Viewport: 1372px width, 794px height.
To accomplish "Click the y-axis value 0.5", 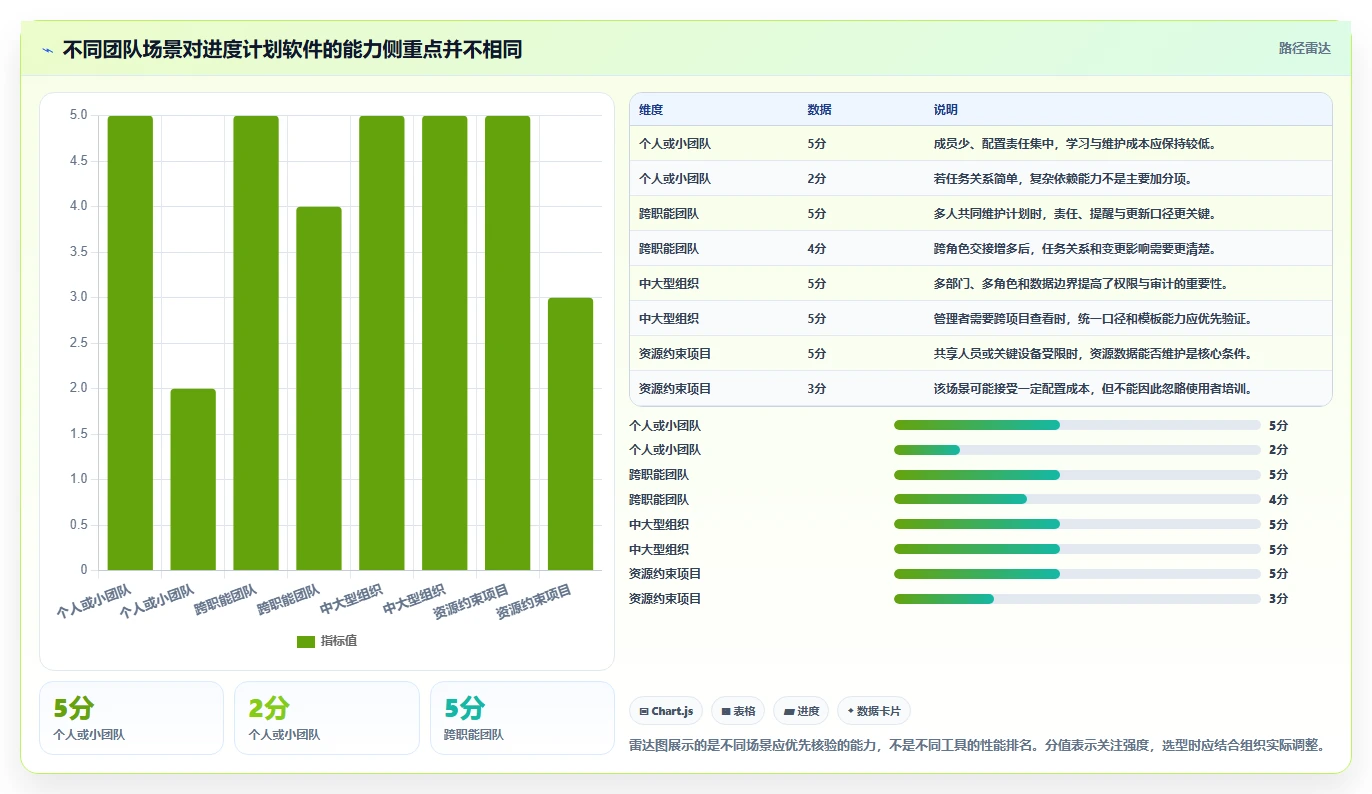I will tap(78, 525).
